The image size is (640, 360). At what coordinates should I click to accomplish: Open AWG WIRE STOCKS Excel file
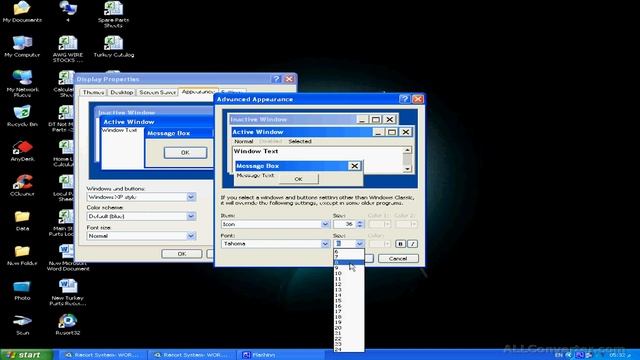tap(68, 49)
